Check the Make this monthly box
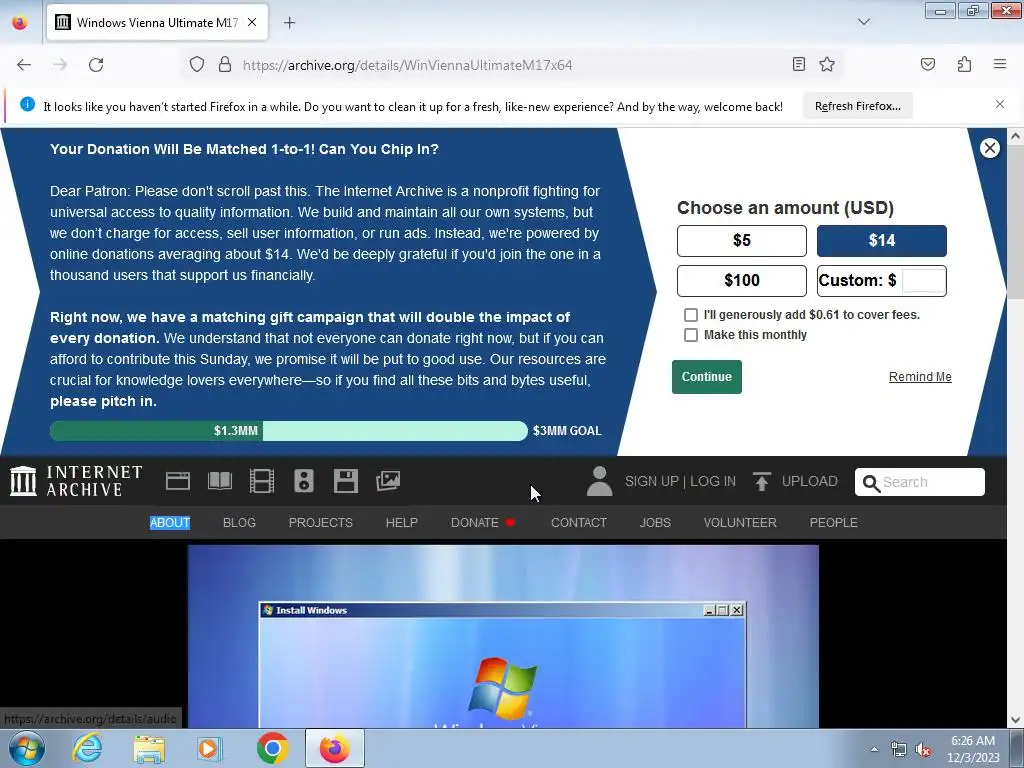Screen dimensions: 1024x768 [x=690, y=335]
